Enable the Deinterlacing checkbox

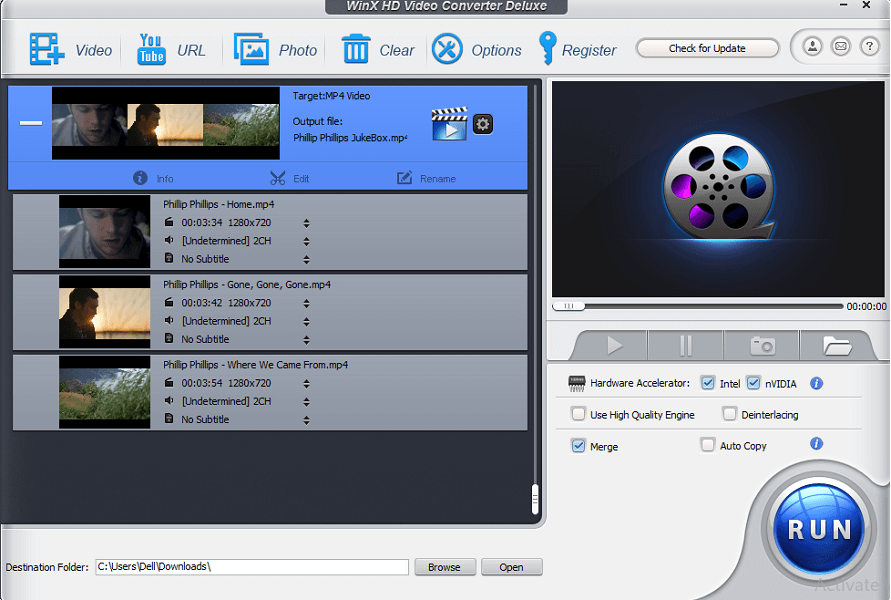click(x=730, y=414)
